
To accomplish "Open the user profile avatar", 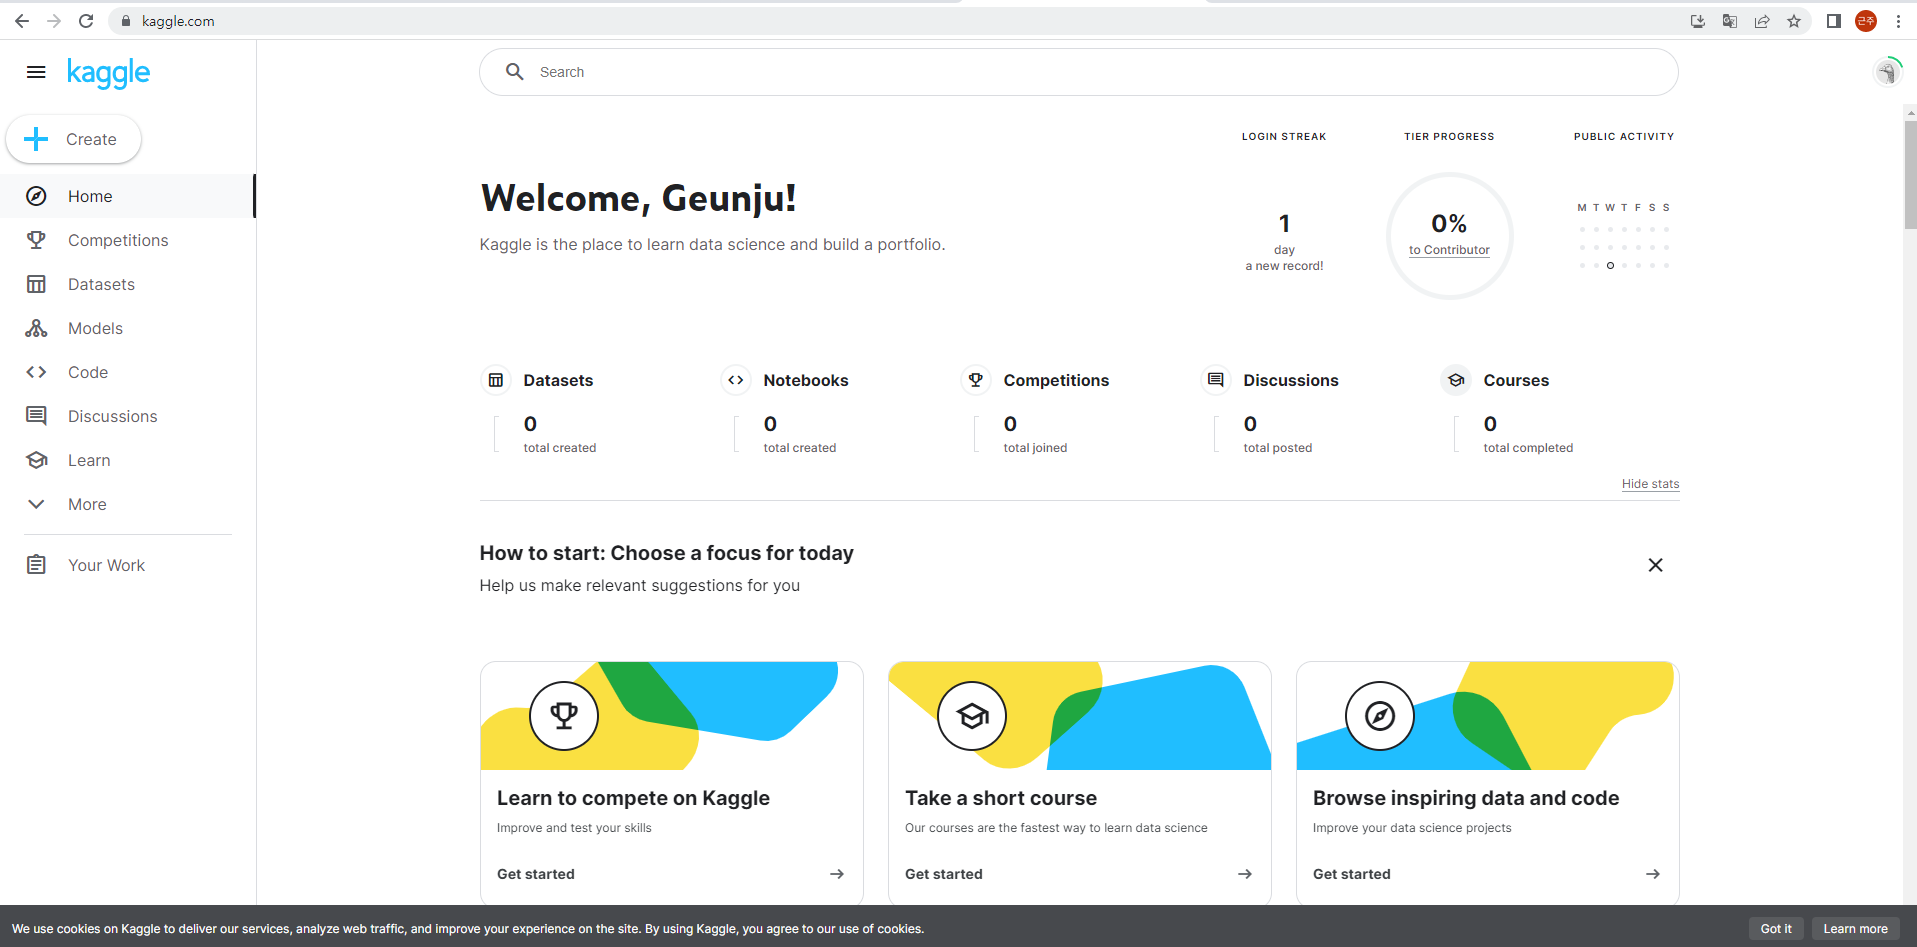I will (1887, 72).
